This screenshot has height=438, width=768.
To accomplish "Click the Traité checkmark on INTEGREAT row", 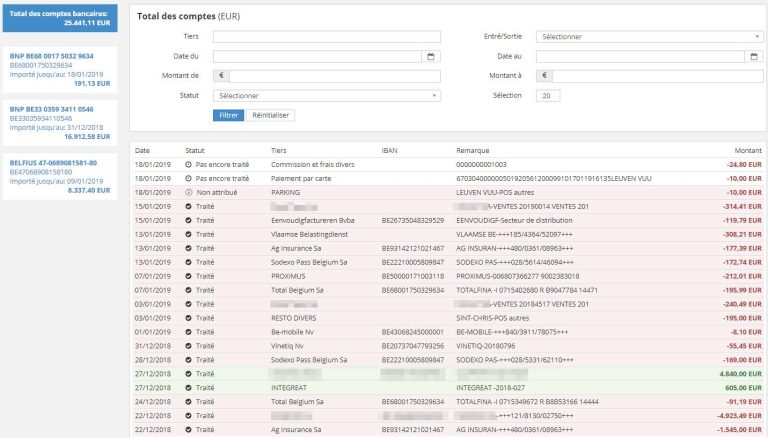I will tap(189, 387).
